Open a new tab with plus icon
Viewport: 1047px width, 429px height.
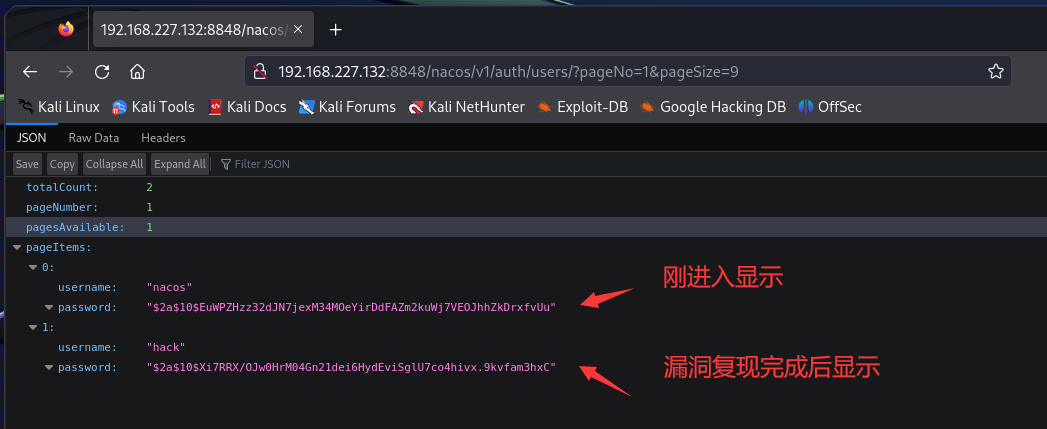pyautogui.click(x=336, y=29)
